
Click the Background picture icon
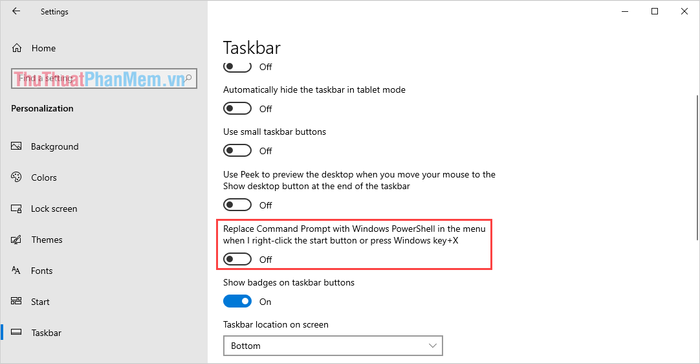pyautogui.click(x=16, y=146)
